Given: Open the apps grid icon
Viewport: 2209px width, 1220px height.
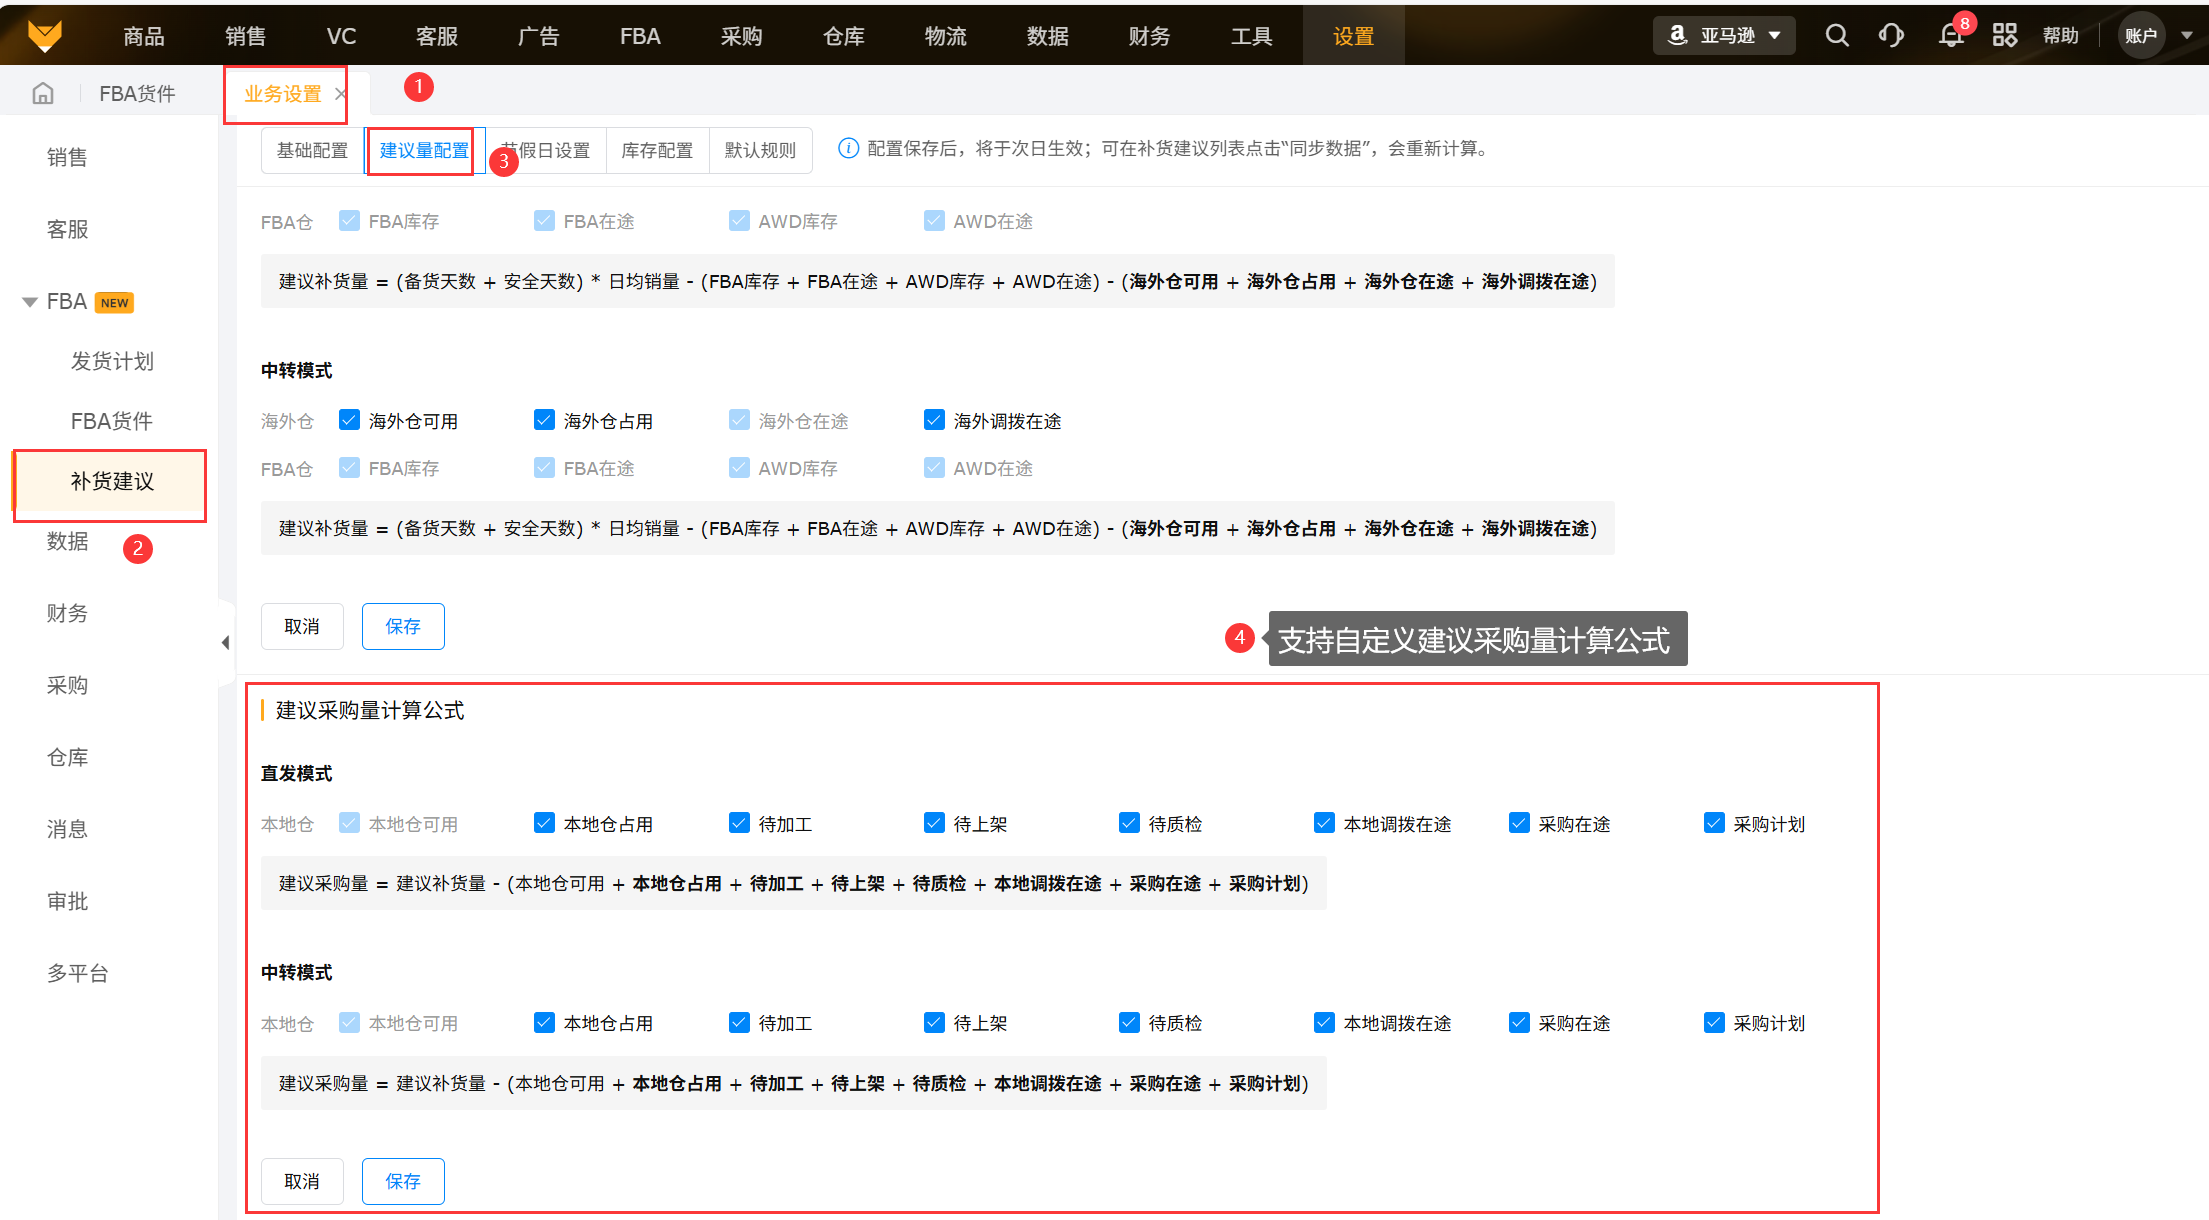Looking at the screenshot, I should (x=2004, y=36).
